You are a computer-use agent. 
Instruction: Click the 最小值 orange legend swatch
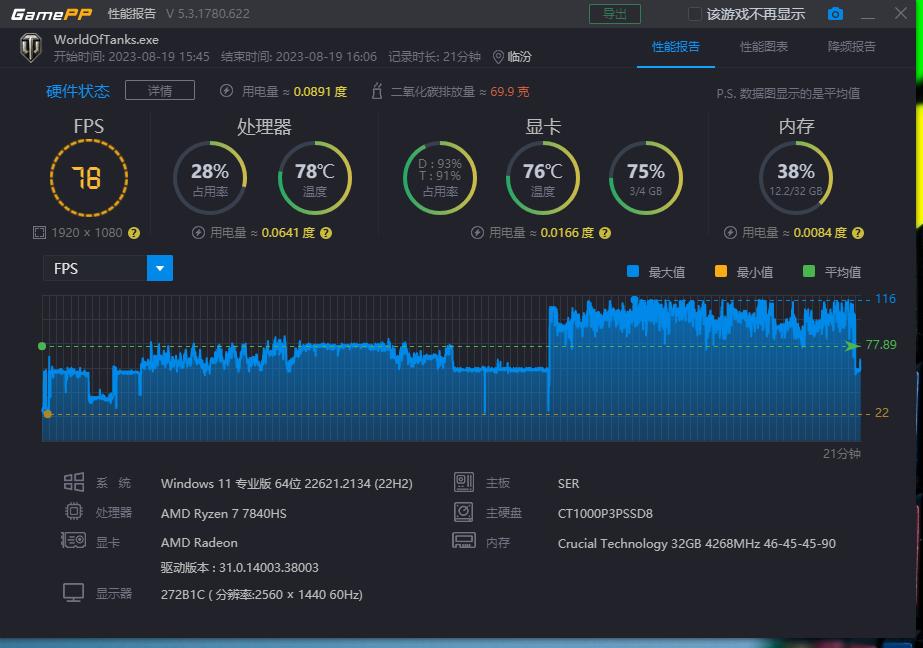point(721,271)
